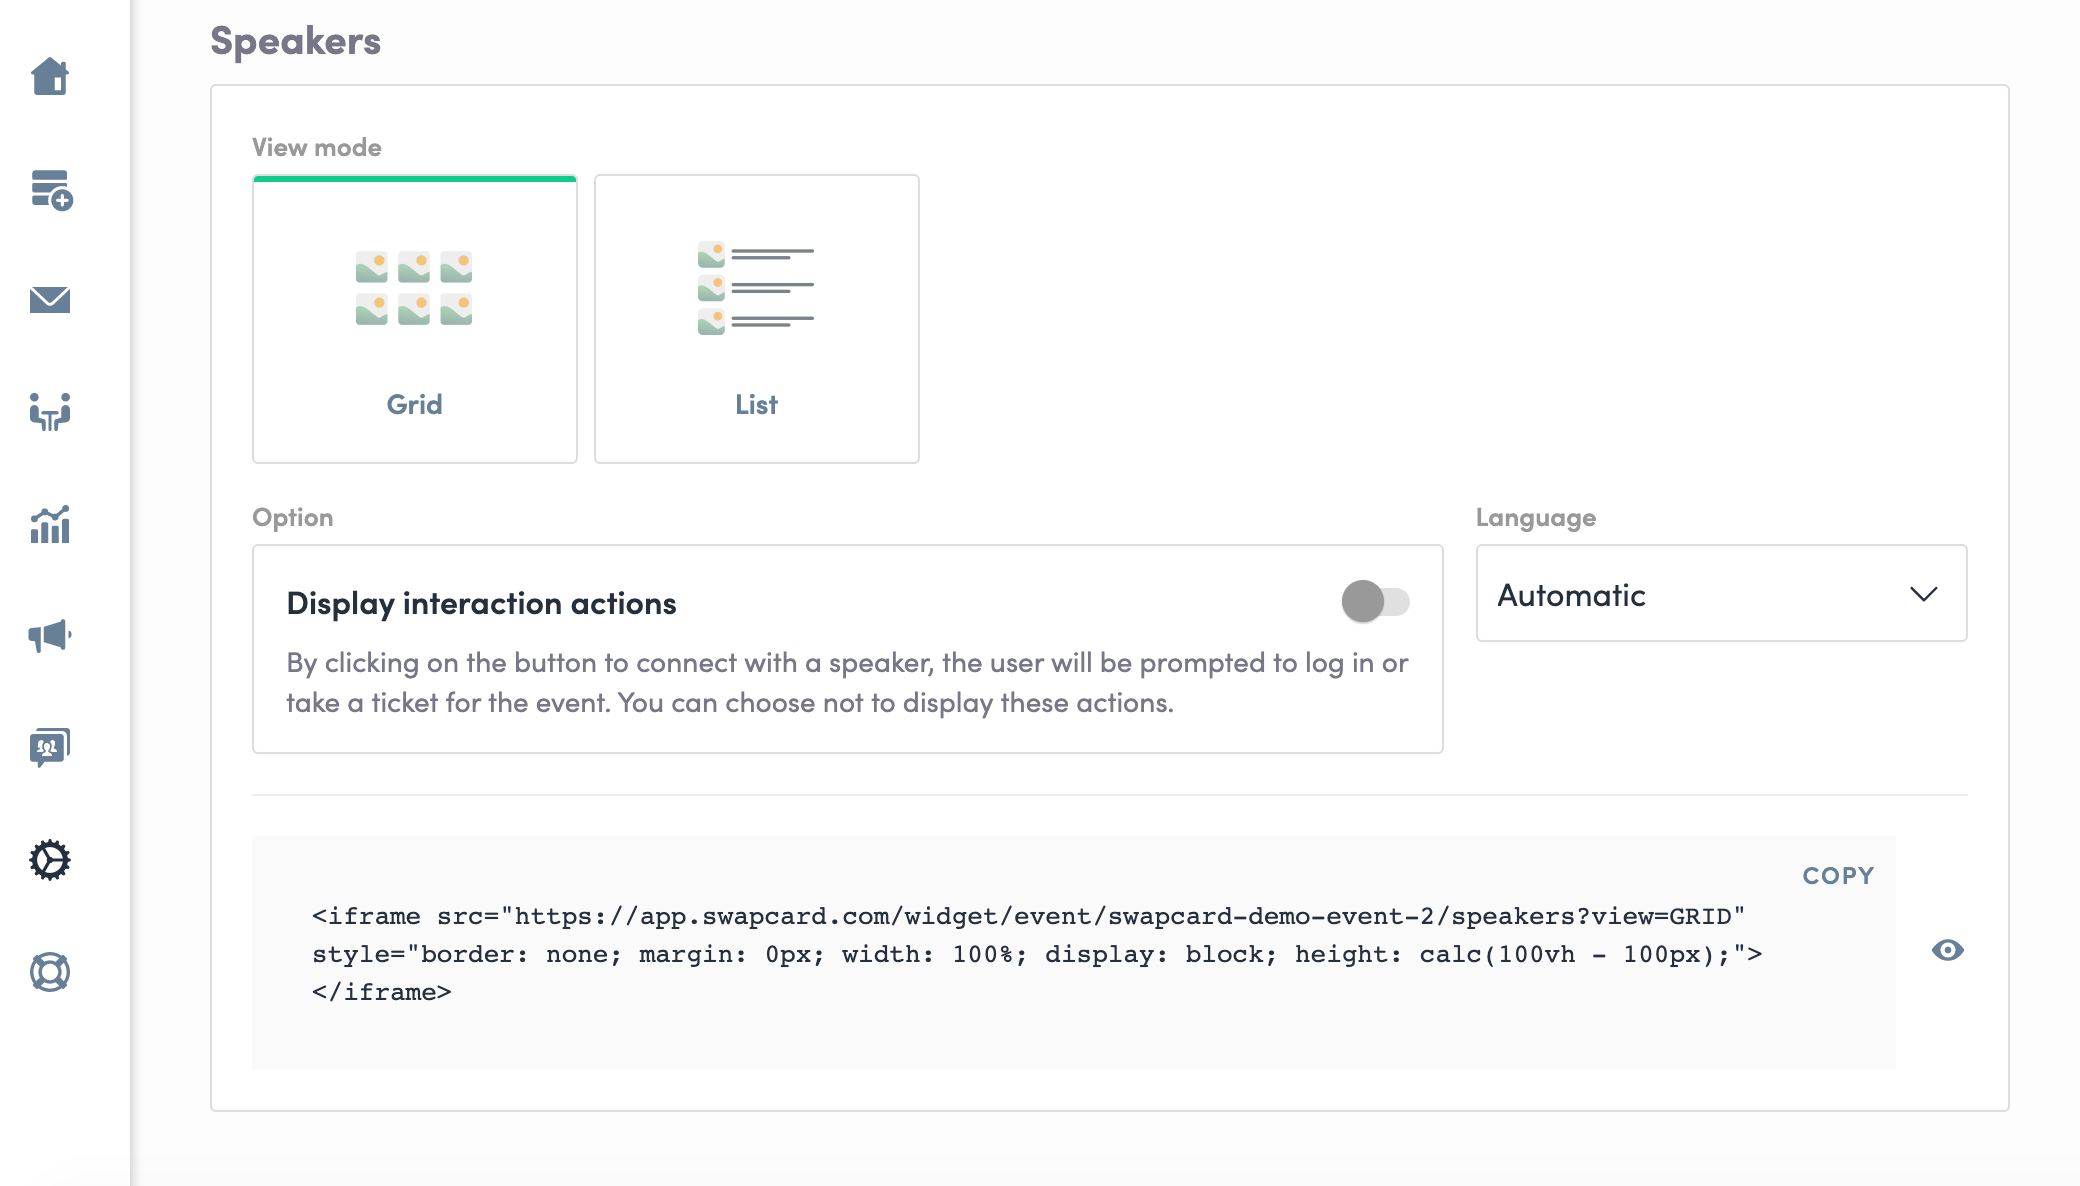This screenshot has width=2080, height=1186.
Task: Preview widget with the eye icon
Action: [x=1947, y=950]
